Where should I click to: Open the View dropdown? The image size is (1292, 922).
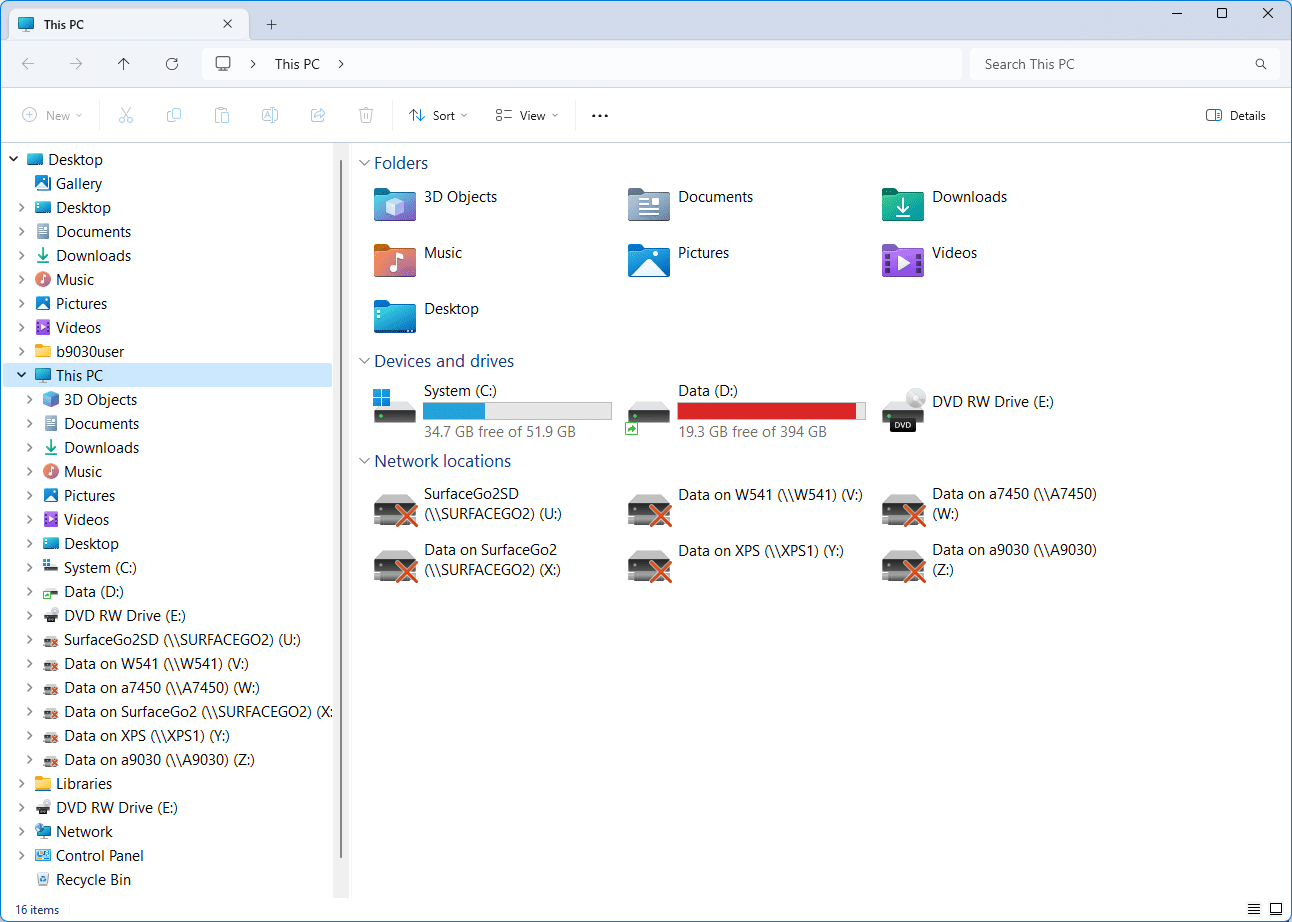pos(527,116)
